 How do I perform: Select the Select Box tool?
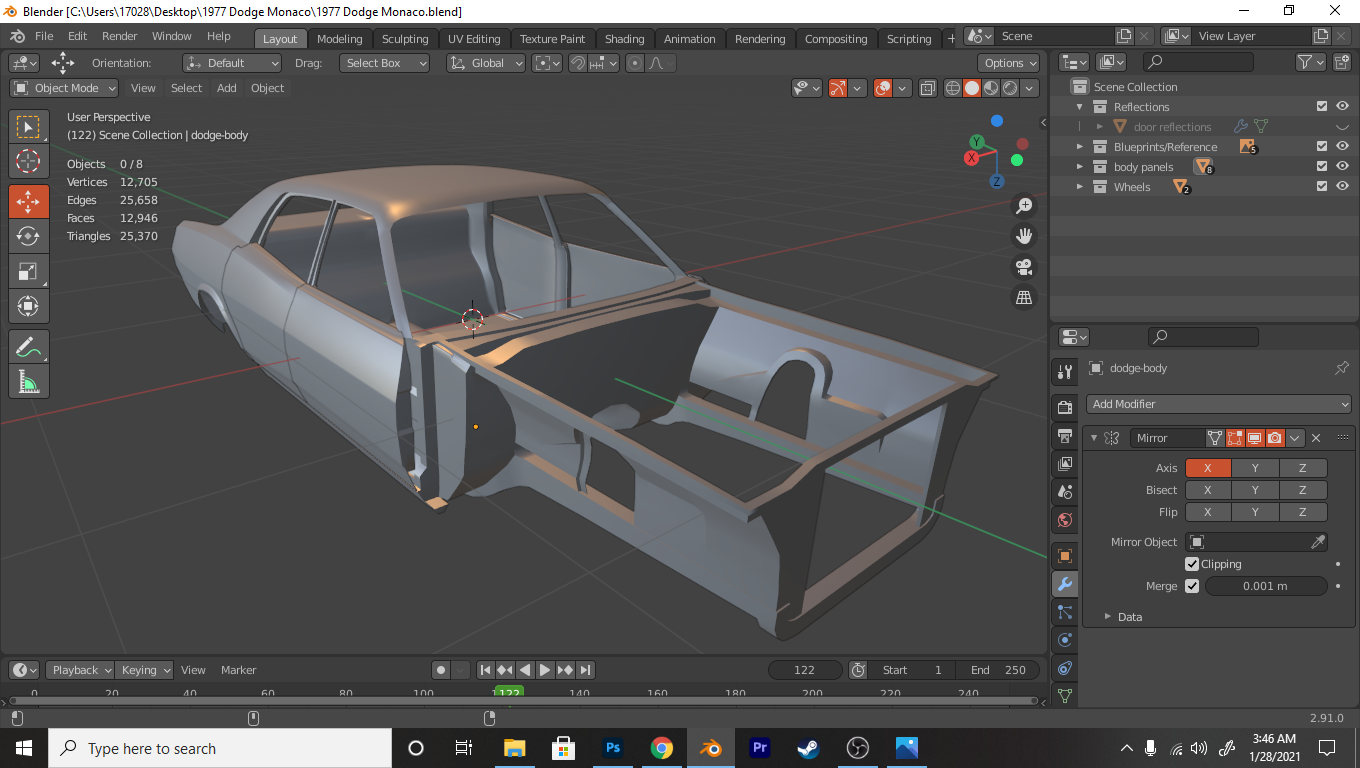pos(28,127)
